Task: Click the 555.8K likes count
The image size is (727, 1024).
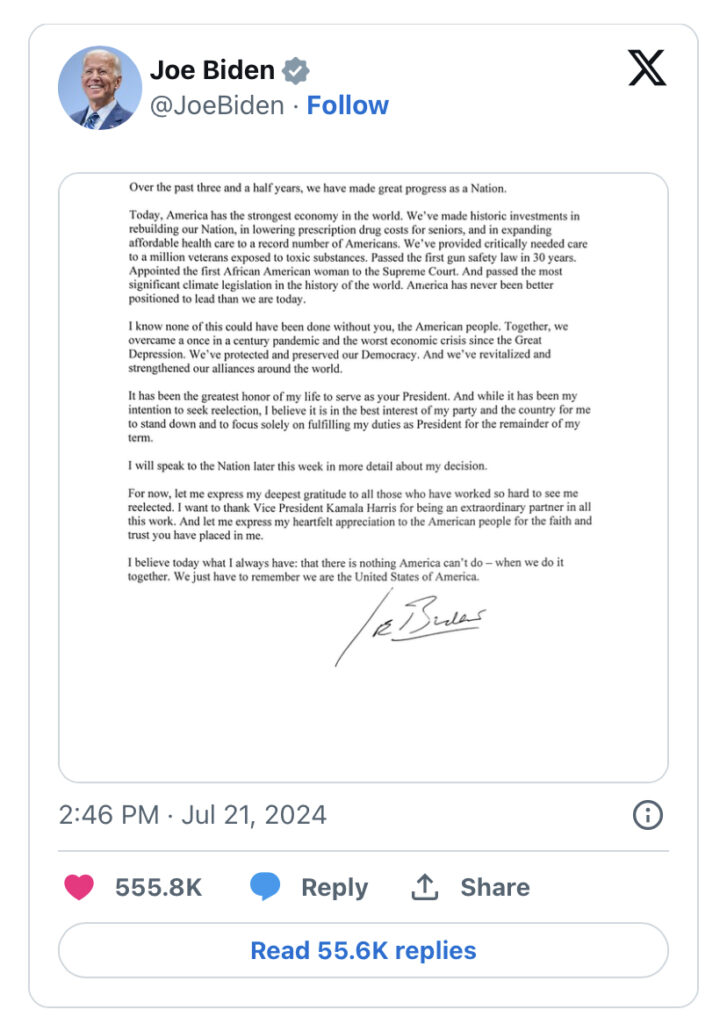Action: [158, 887]
